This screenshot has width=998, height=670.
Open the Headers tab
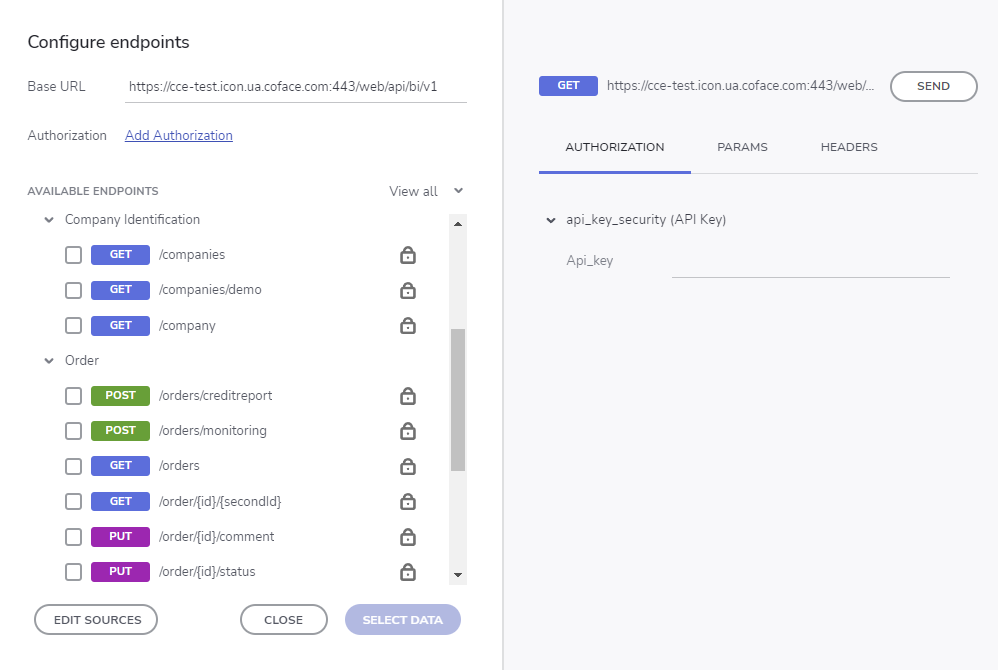point(849,147)
